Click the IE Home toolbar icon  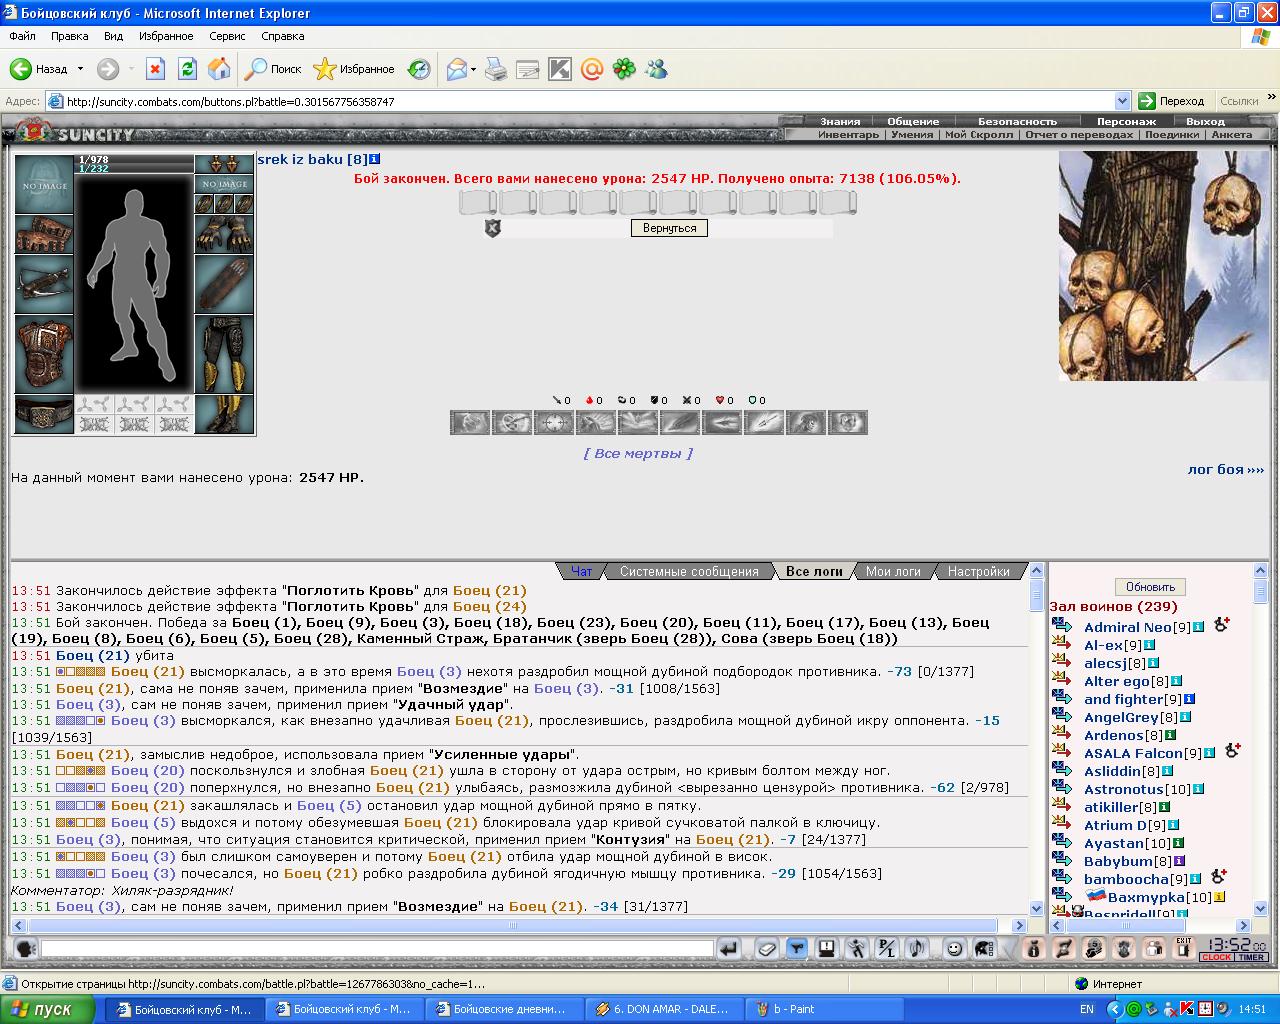click(219, 69)
